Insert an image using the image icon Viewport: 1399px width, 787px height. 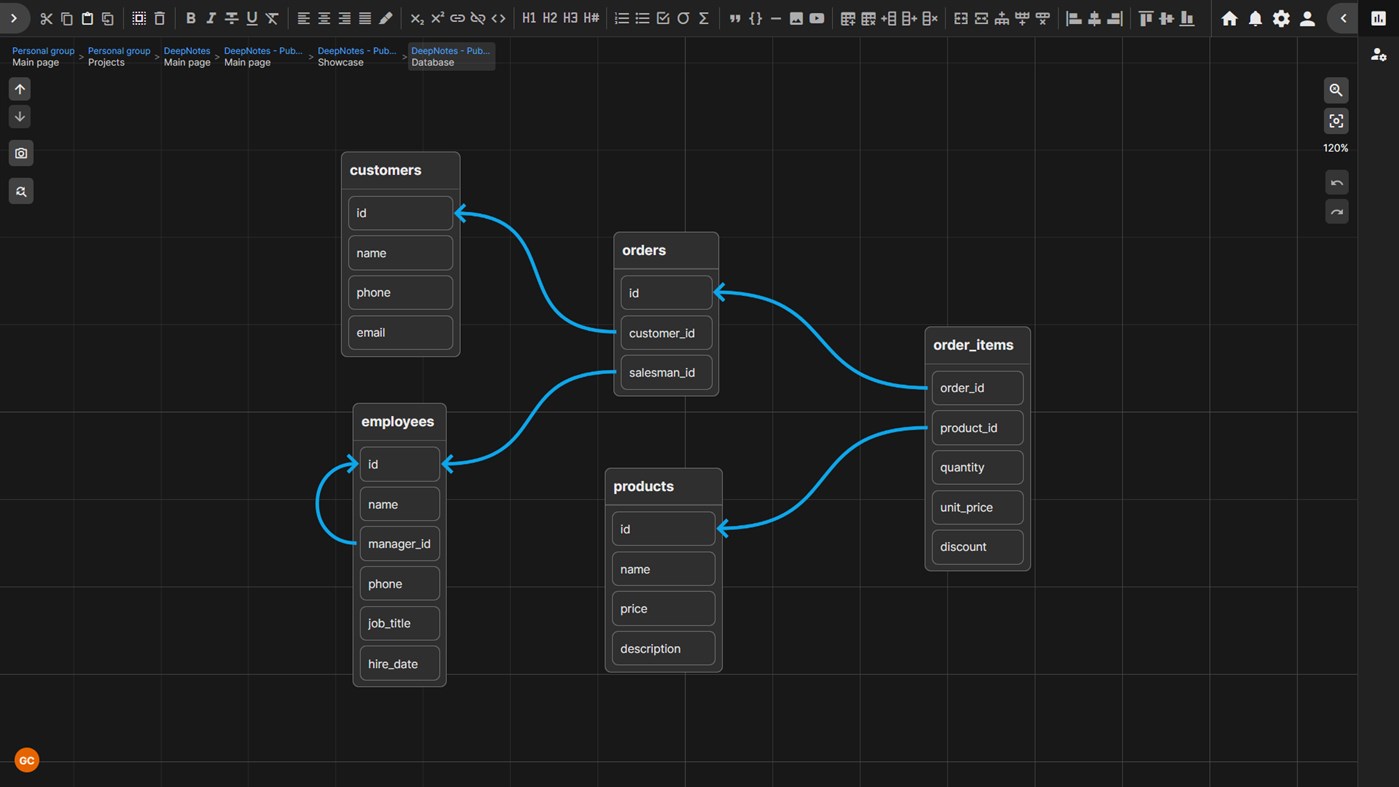[796, 19]
